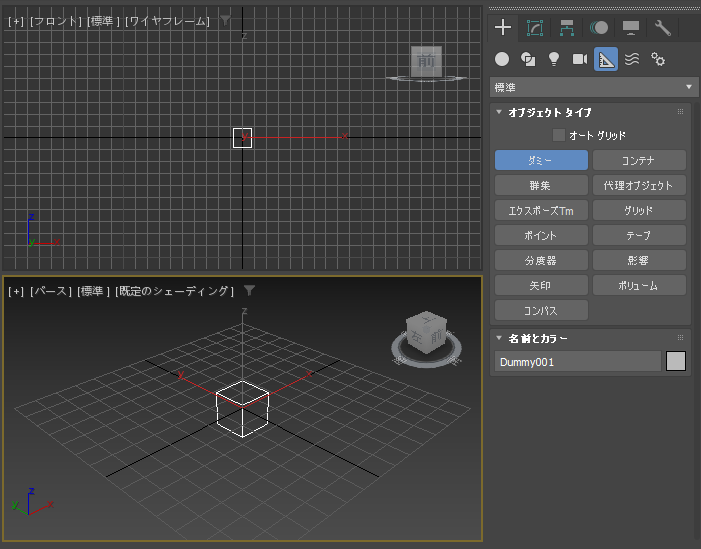Viewport: 701px width, 549px height.
Task: Click the グリッド helper button
Action: [639, 210]
